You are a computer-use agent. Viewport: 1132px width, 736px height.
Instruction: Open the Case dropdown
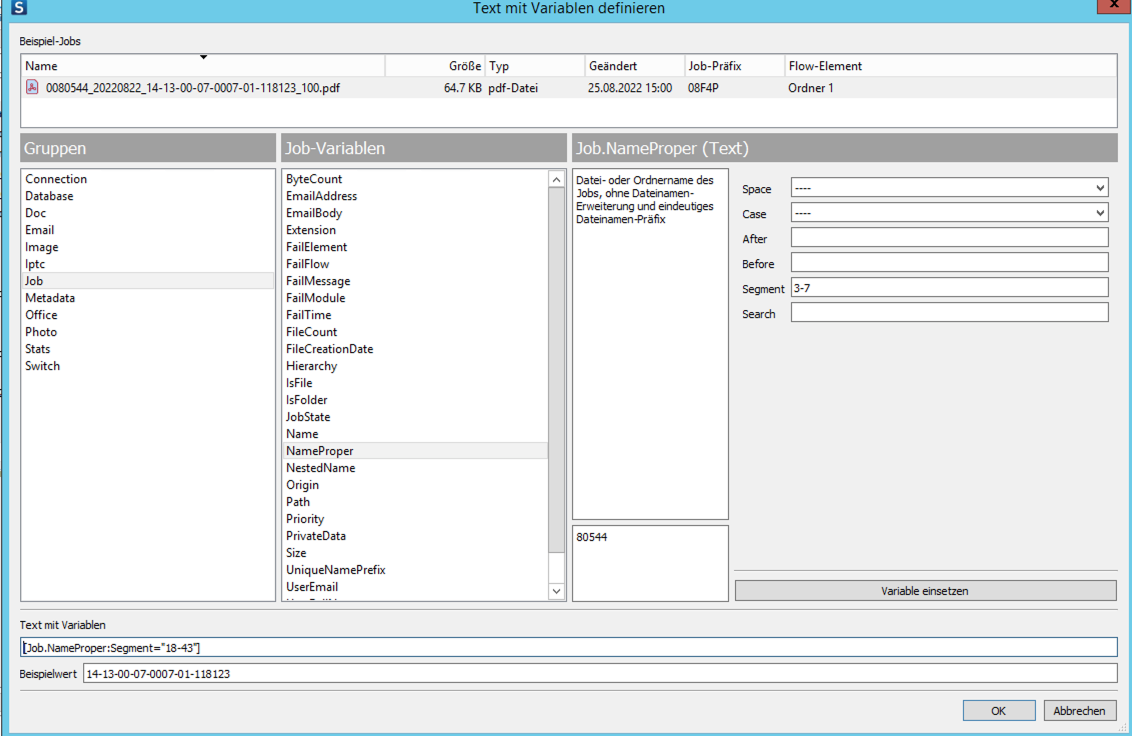coord(948,213)
